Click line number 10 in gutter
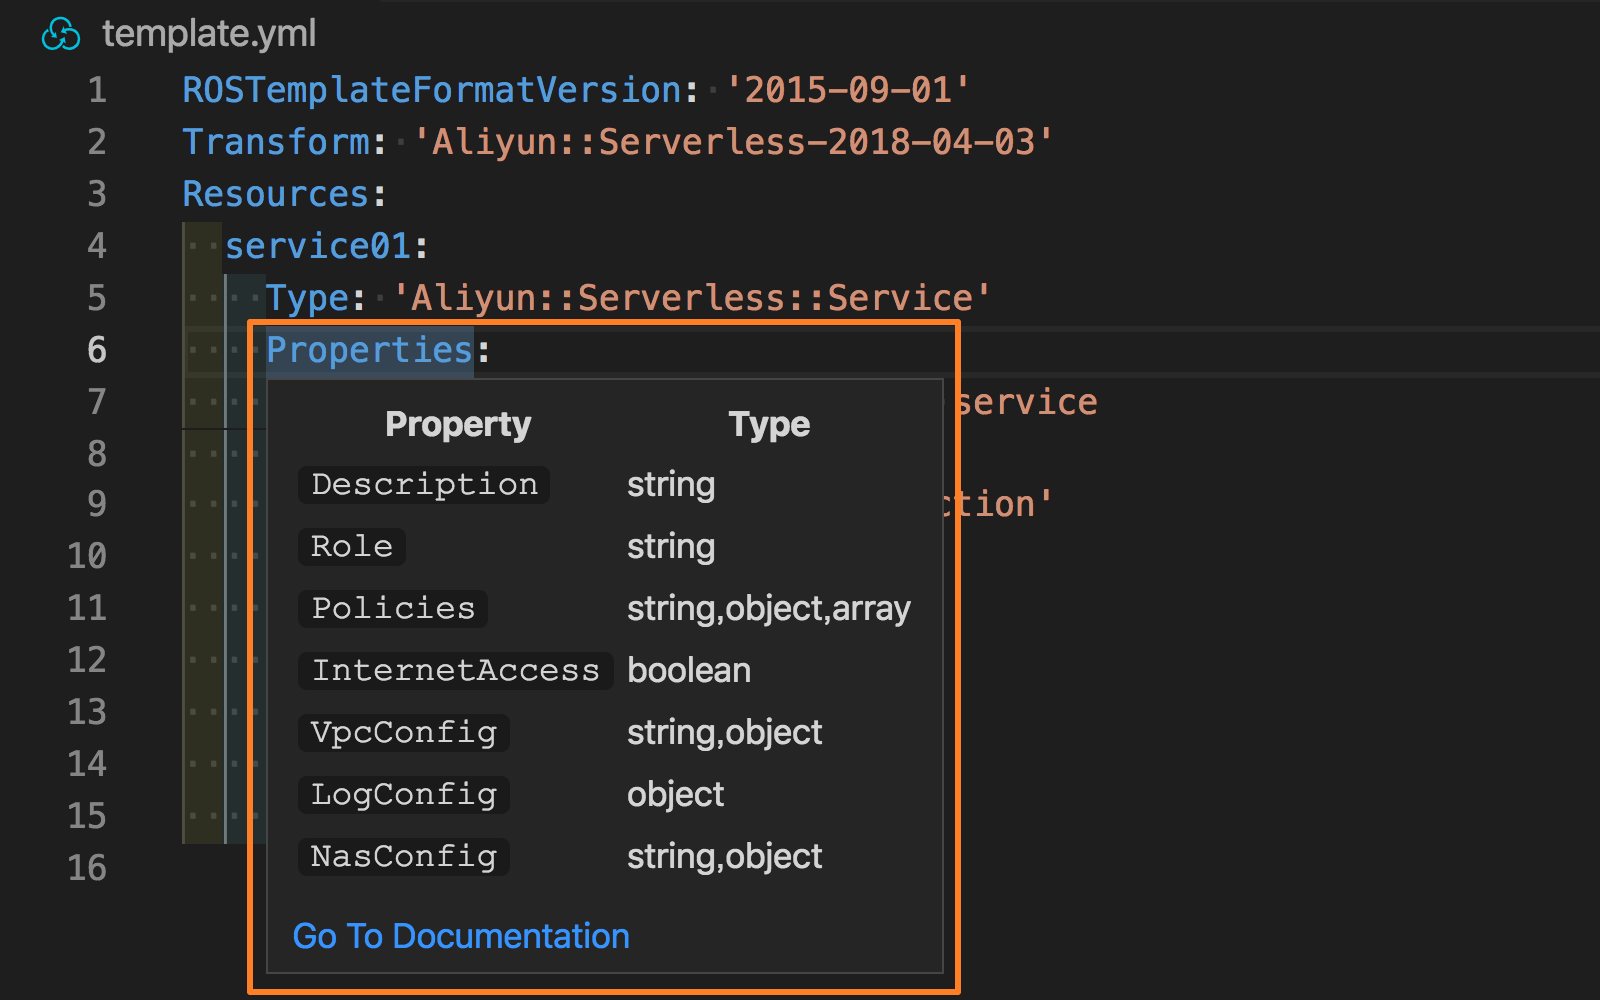 [x=87, y=556]
